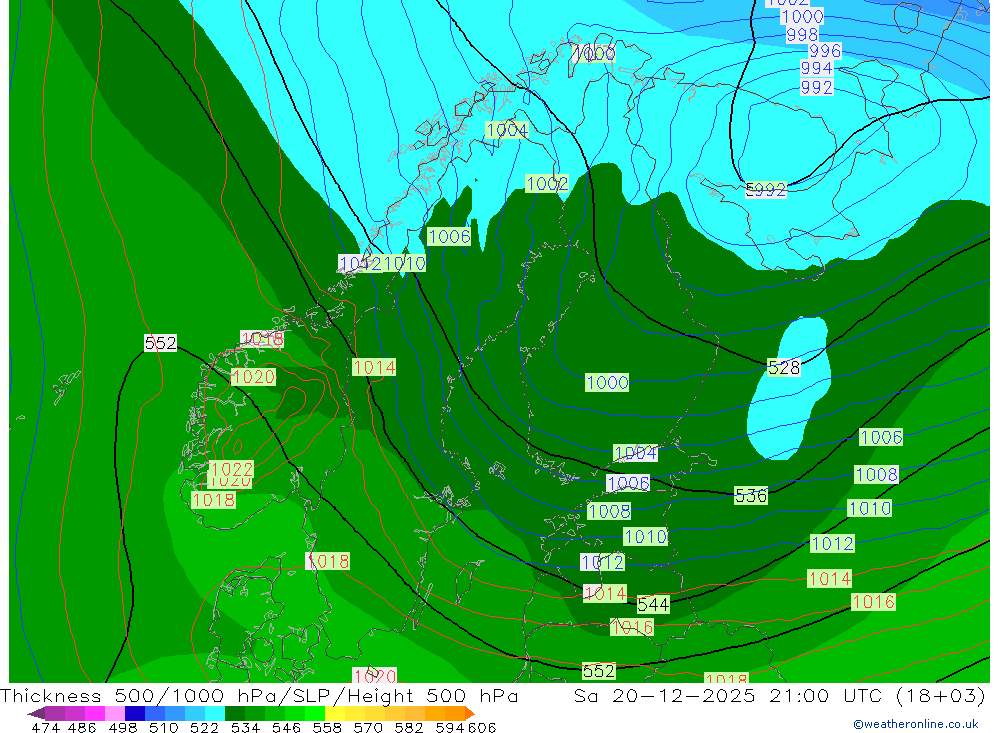Click the 996 isobar label

click(x=825, y=51)
